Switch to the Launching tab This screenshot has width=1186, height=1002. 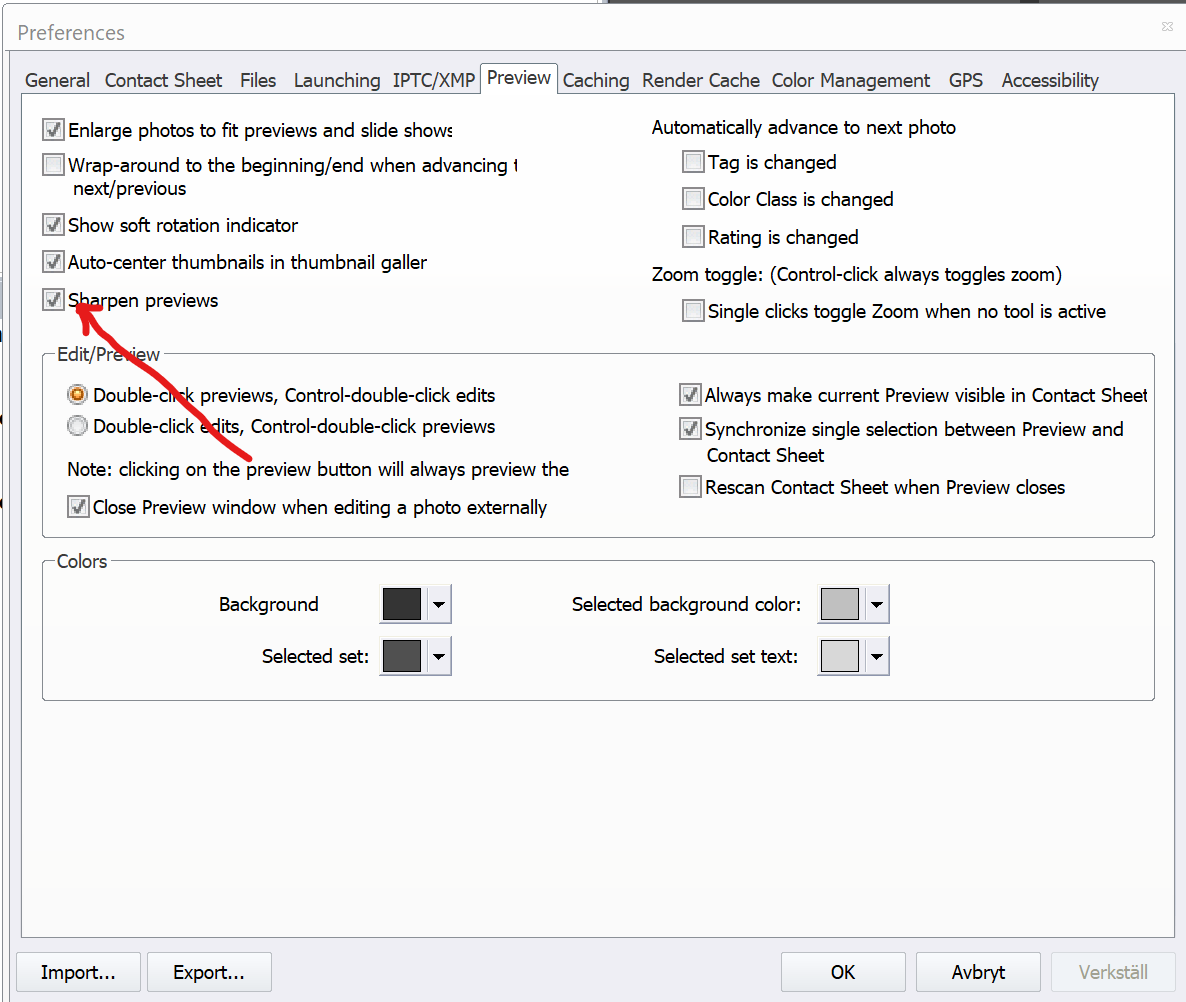point(337,80)
